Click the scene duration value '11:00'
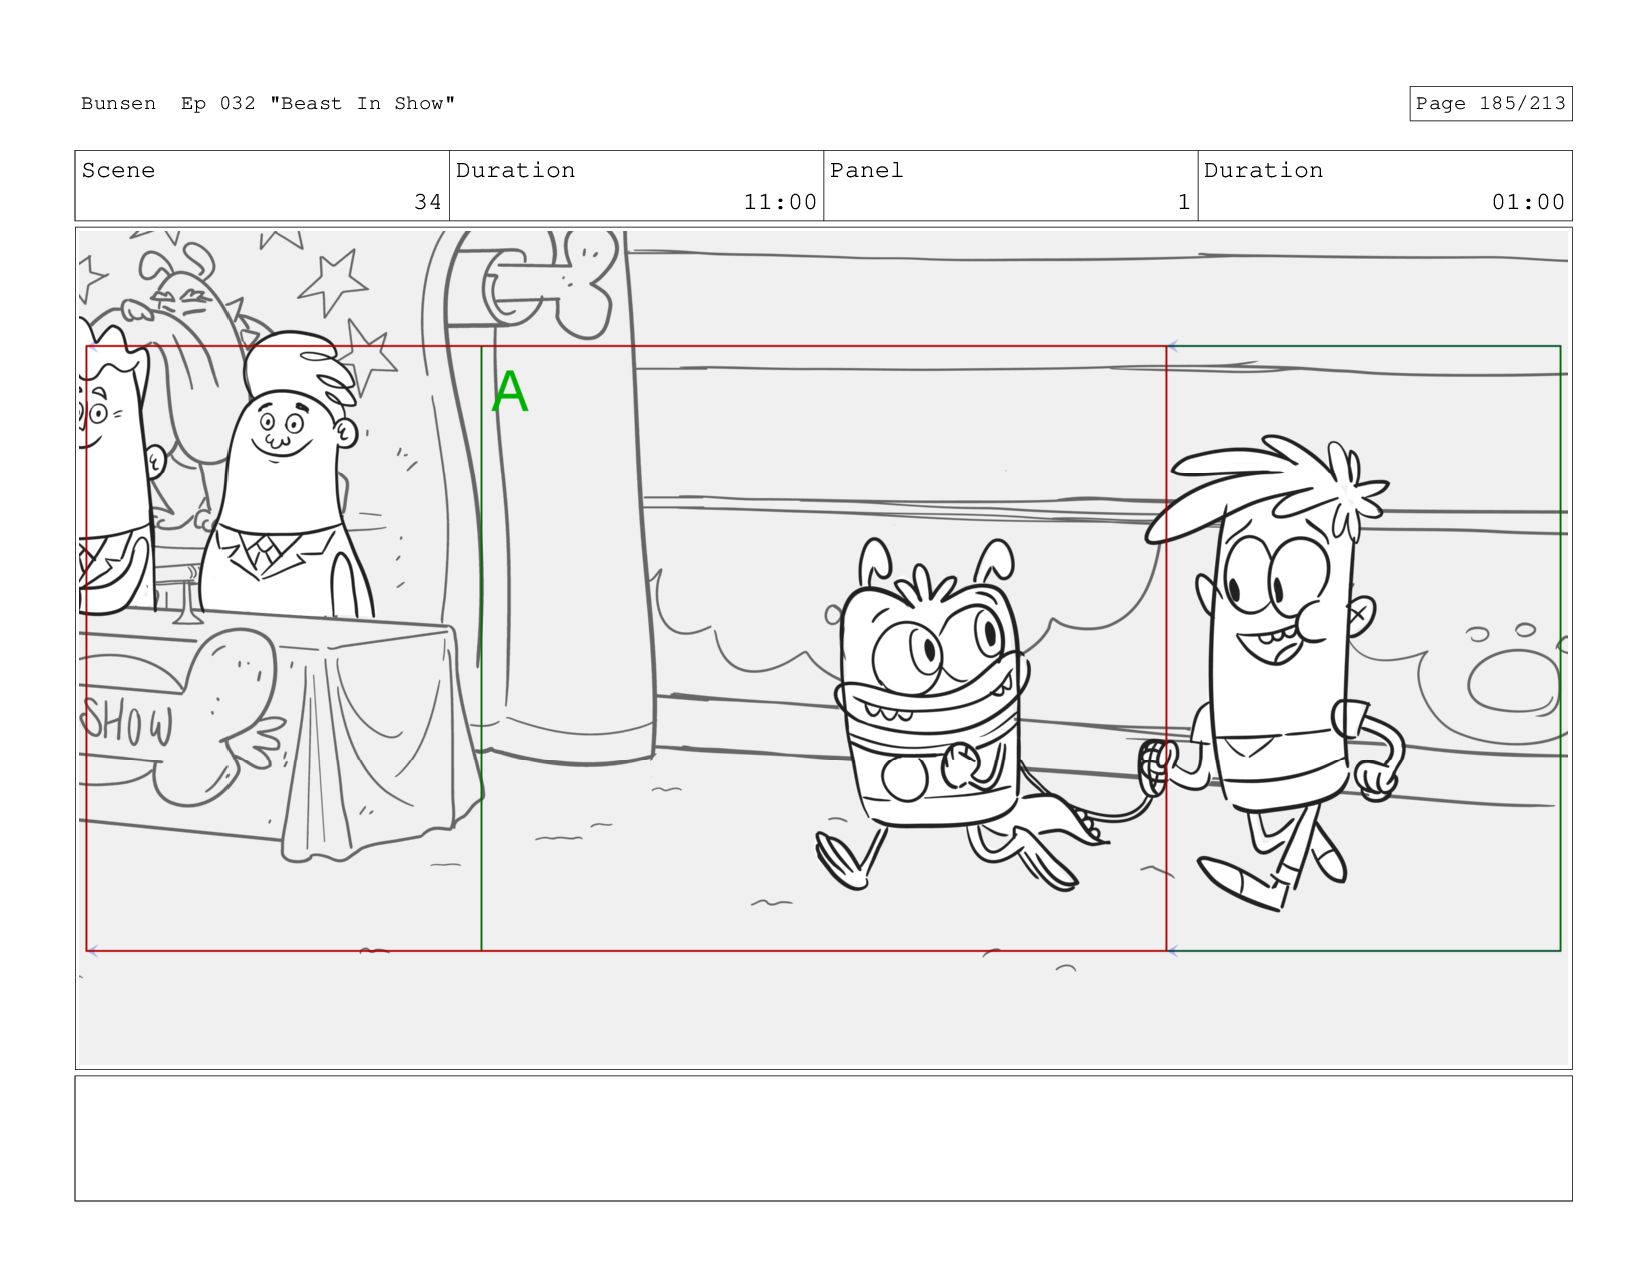Screen dimensions: 1648x1276 780,202
